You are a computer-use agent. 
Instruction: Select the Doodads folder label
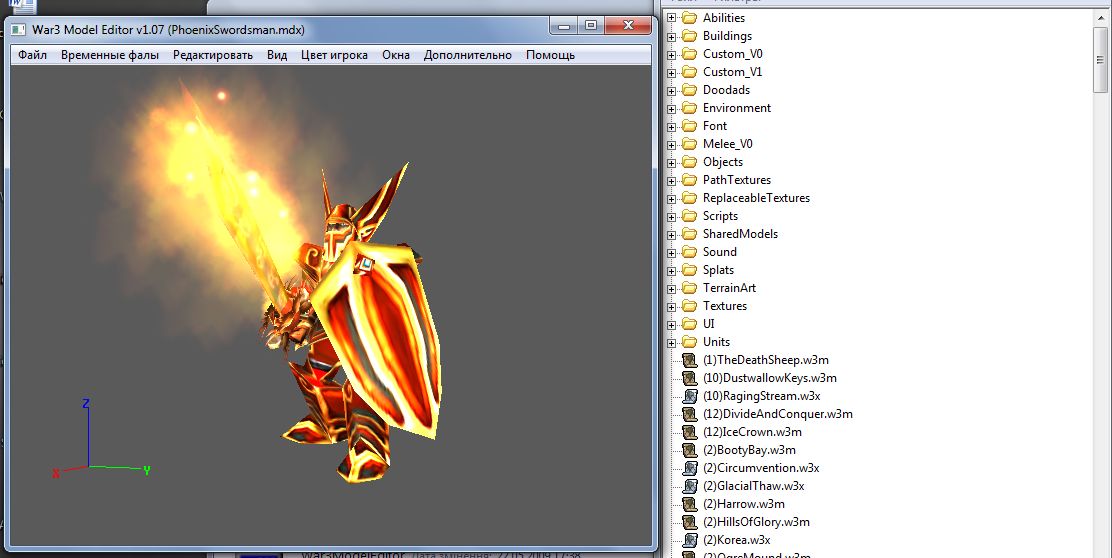click(726, 90)
